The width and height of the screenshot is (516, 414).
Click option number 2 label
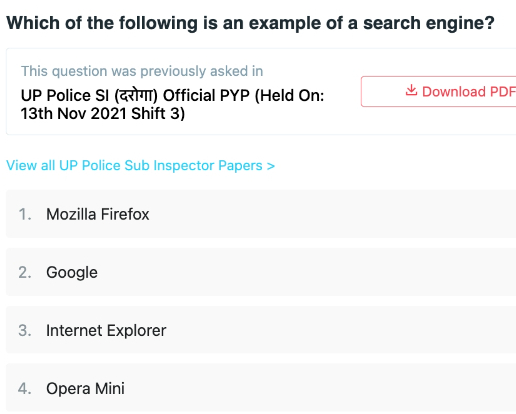point(25,272)
